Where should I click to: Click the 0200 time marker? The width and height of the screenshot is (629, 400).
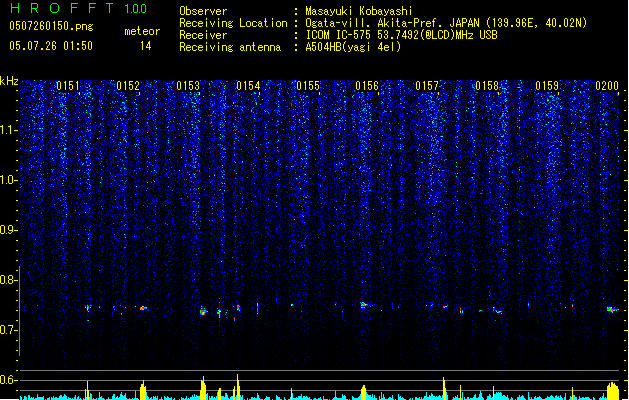click(607, 86)
